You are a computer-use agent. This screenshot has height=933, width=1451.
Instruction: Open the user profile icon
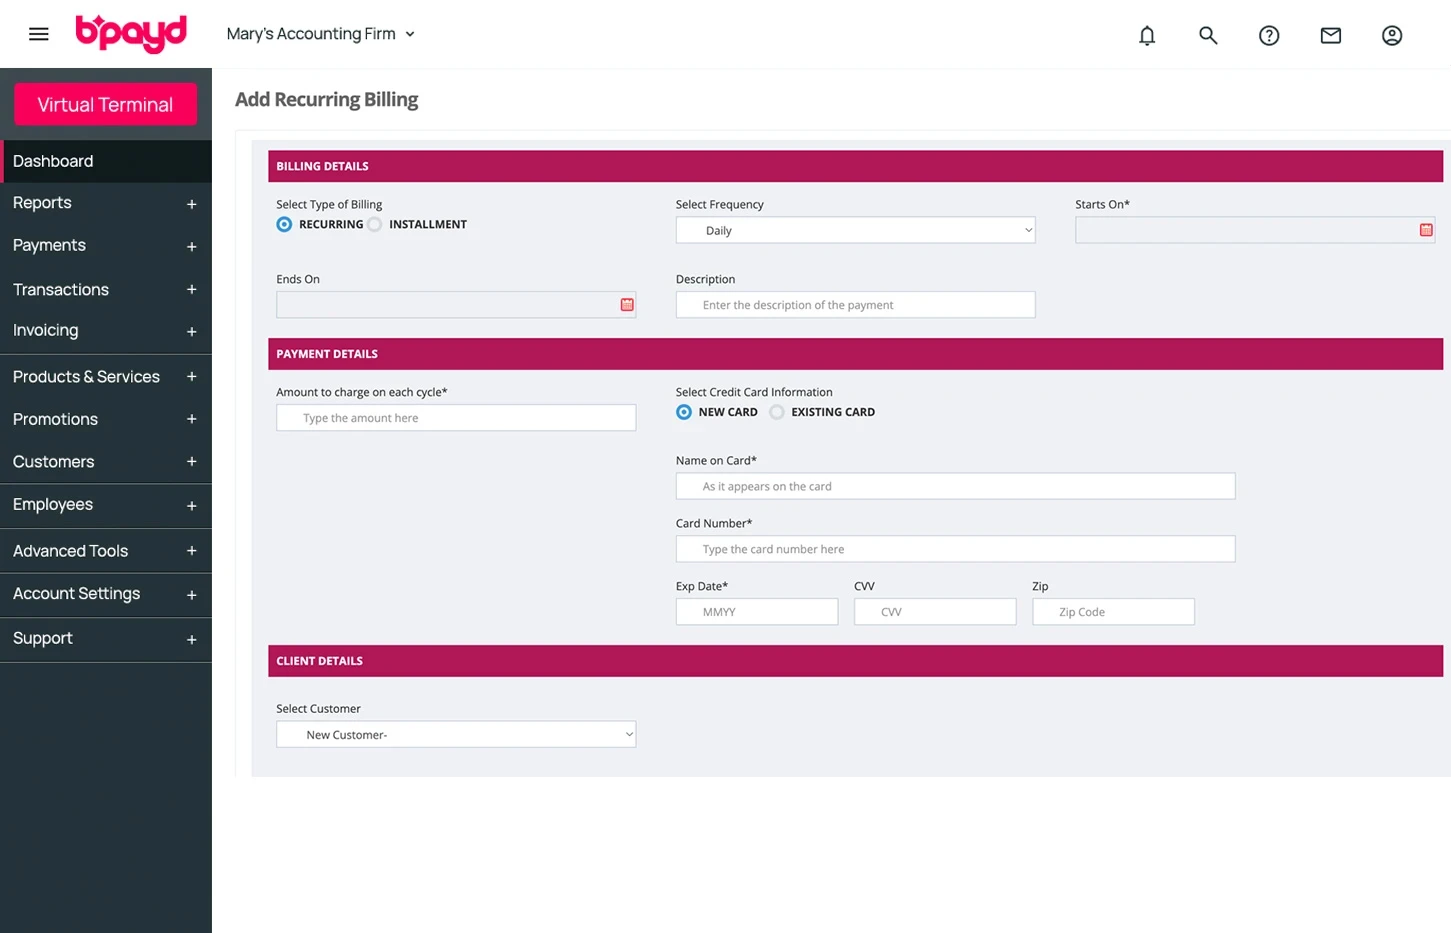click(1392, 35)
